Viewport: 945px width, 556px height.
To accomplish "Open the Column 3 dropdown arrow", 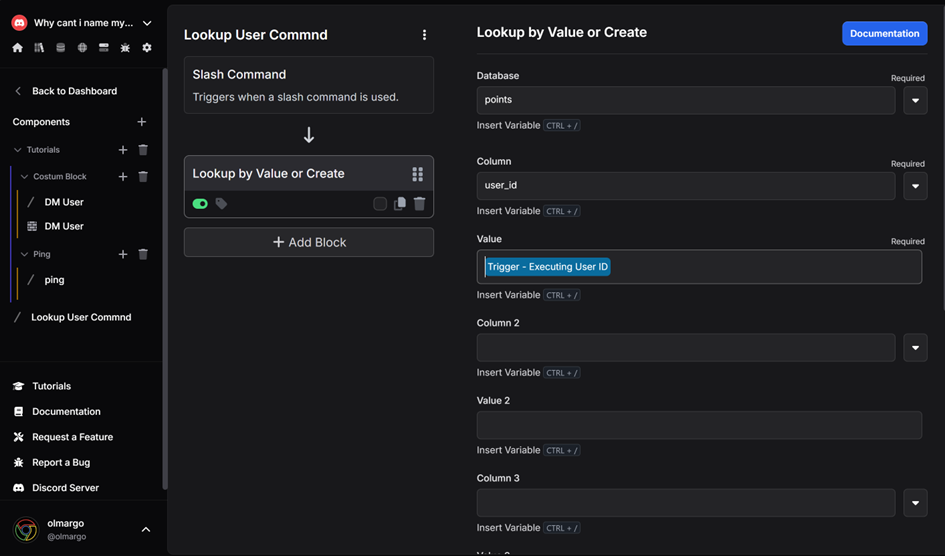I will pyautogui.click(x=915, y=502).
